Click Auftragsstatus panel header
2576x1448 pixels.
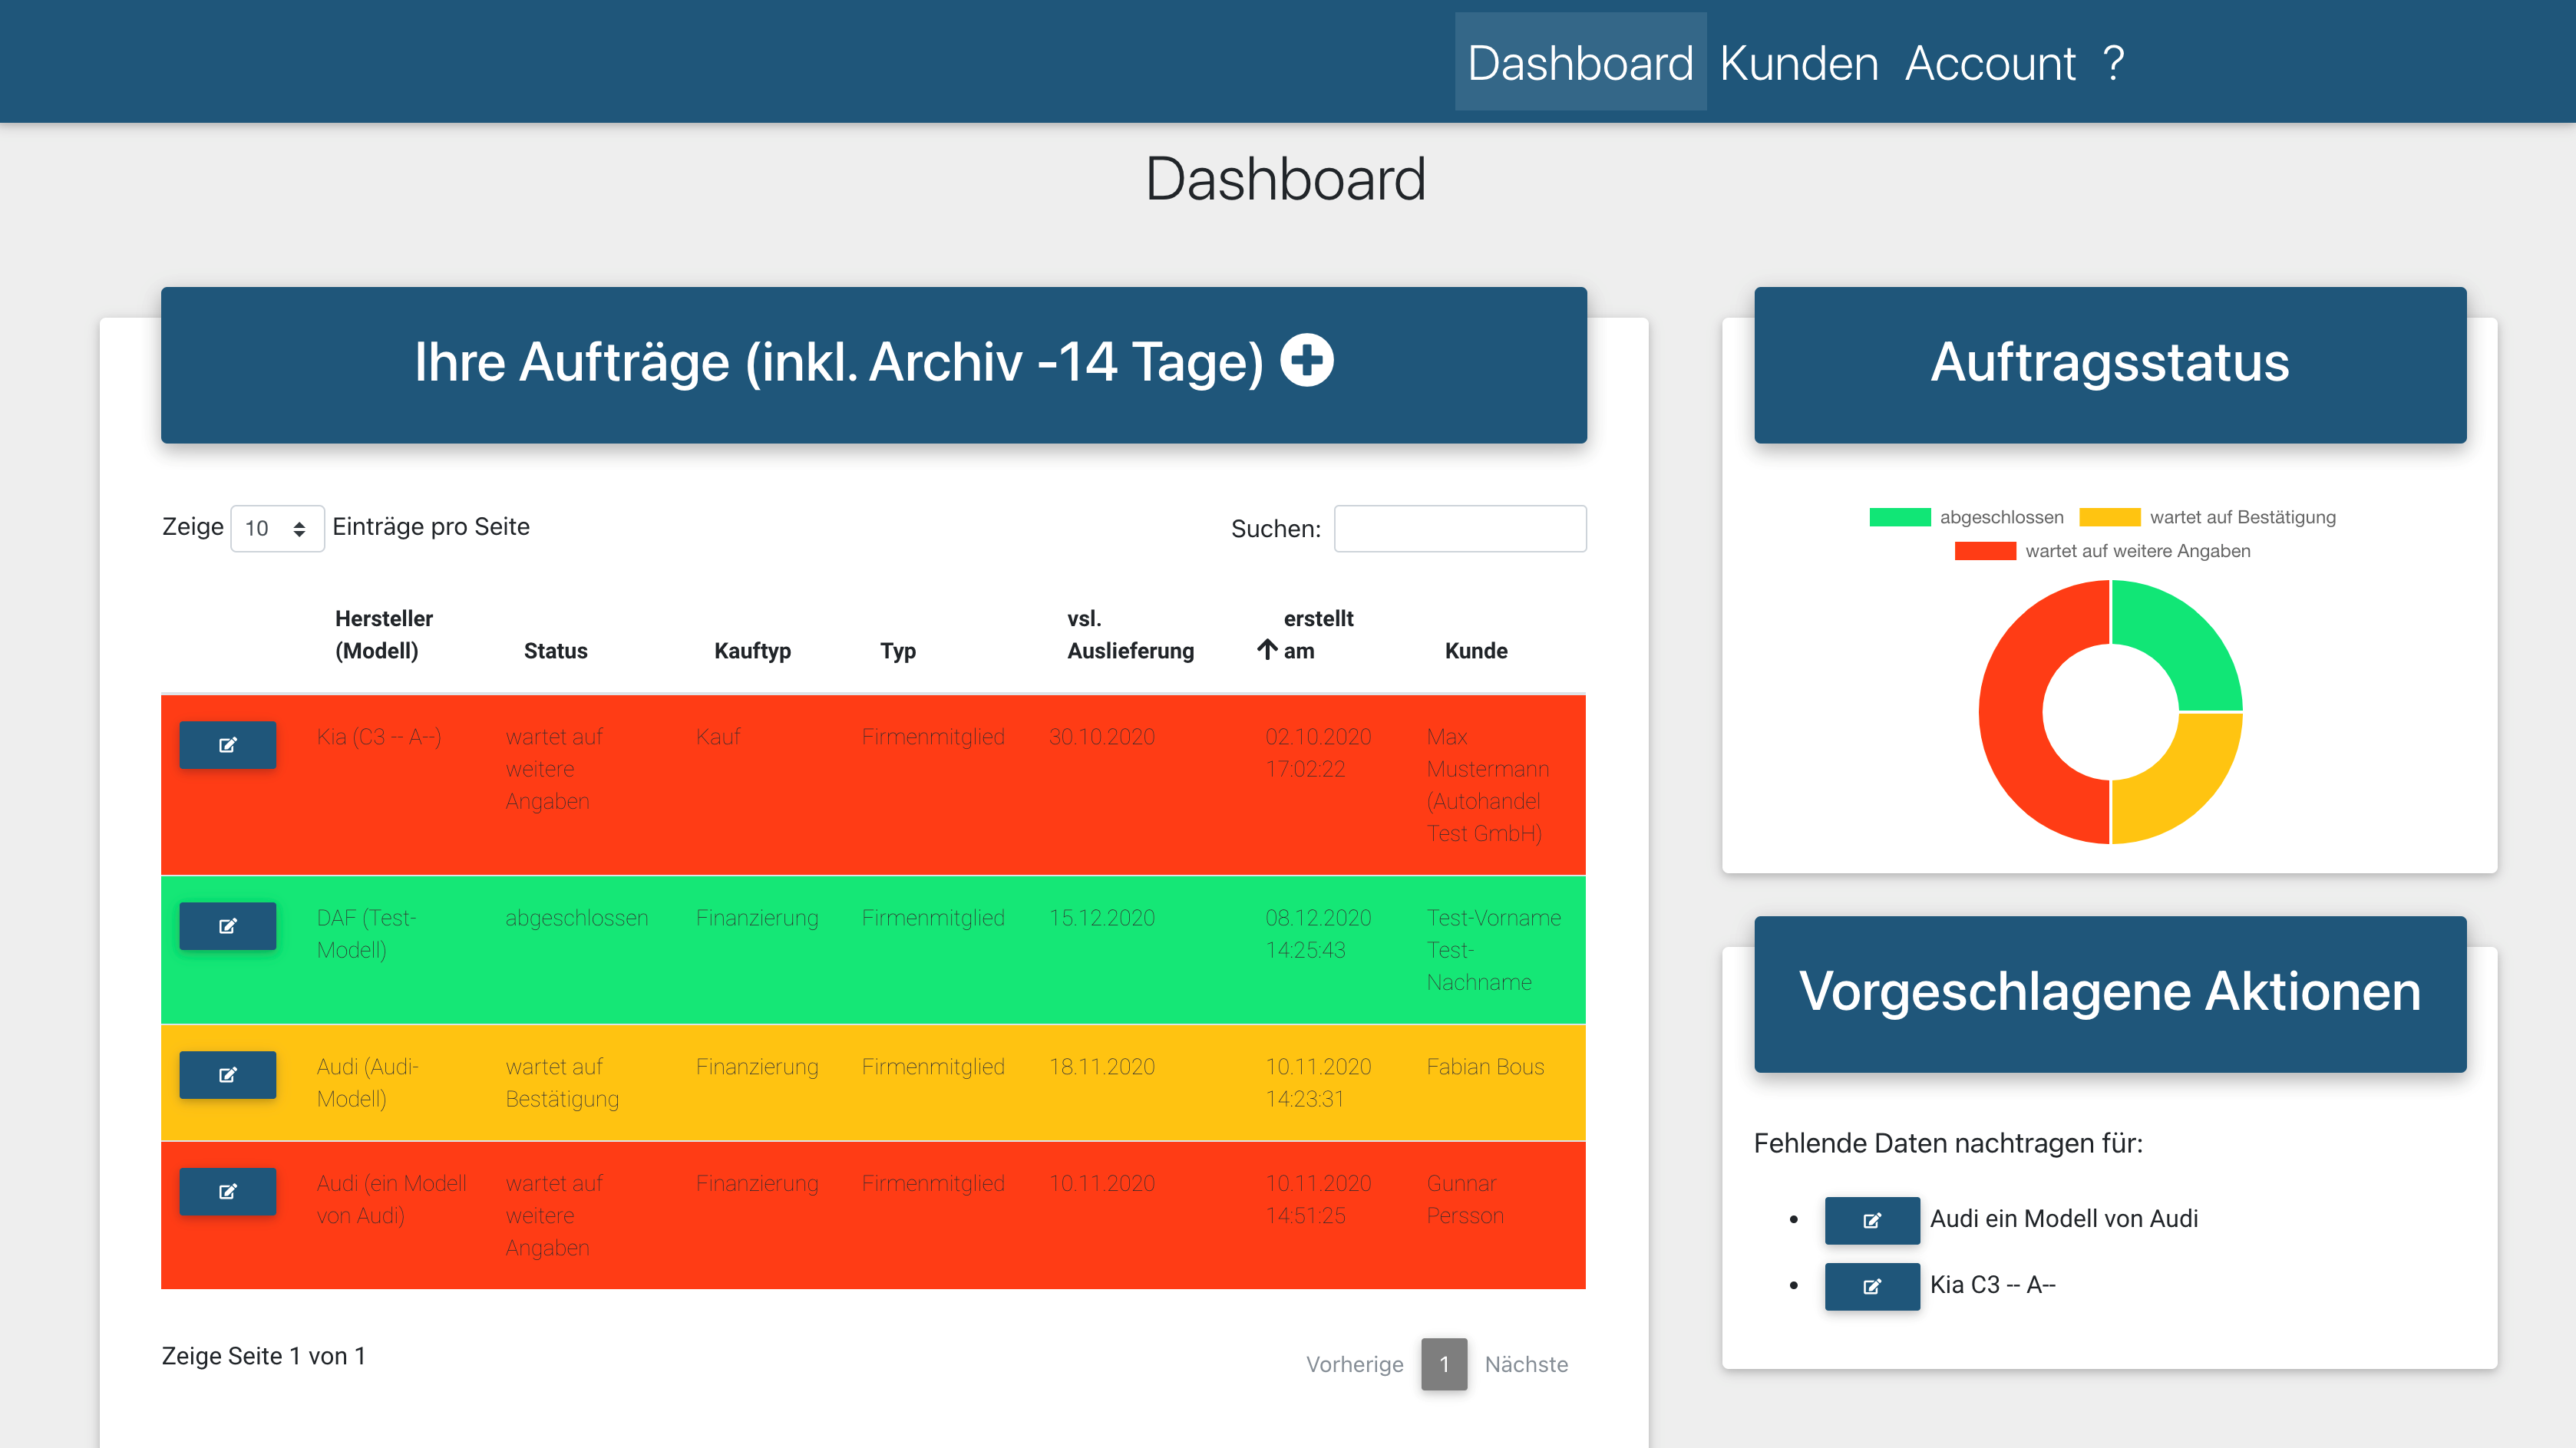click(x=2109, y=364)
